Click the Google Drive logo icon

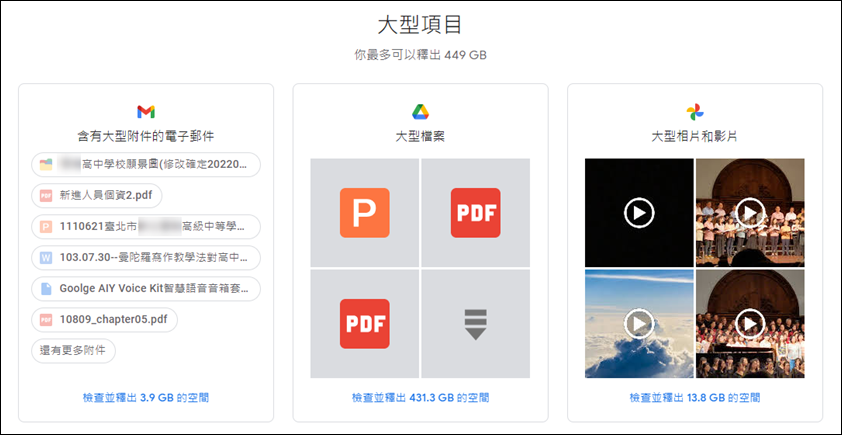420,112
